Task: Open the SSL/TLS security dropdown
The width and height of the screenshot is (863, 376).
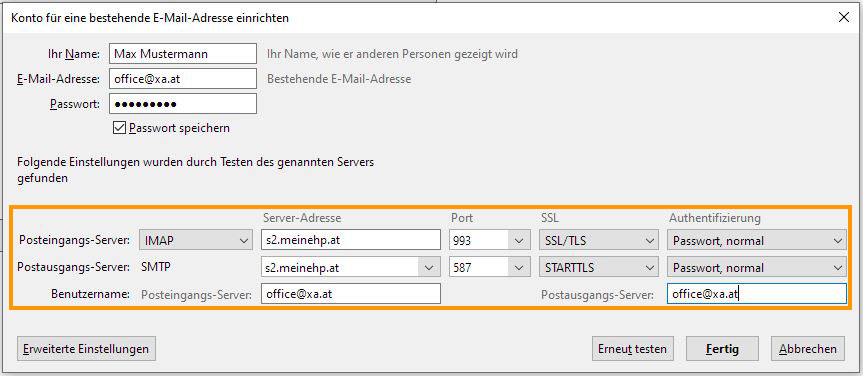Action: [598, 240]
